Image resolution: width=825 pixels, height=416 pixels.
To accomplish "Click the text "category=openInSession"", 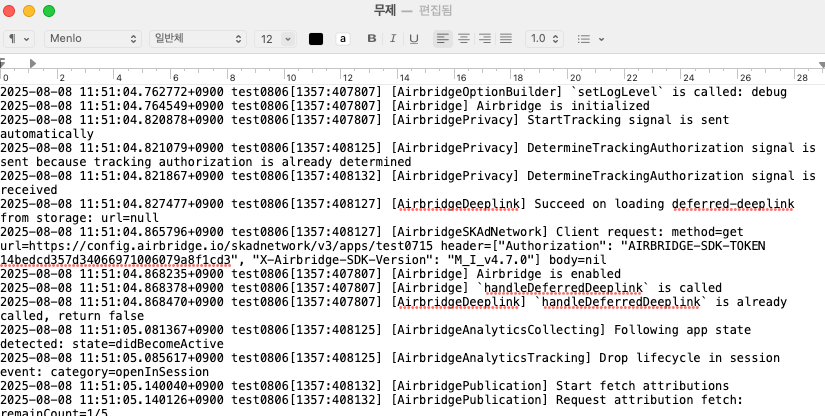I will (x=130, y=372).
